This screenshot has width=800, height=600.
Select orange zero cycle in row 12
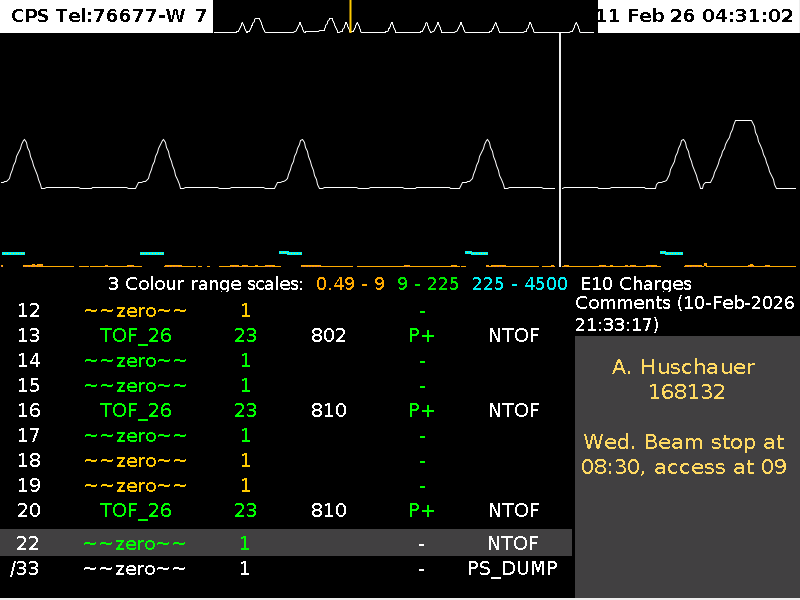136,310
